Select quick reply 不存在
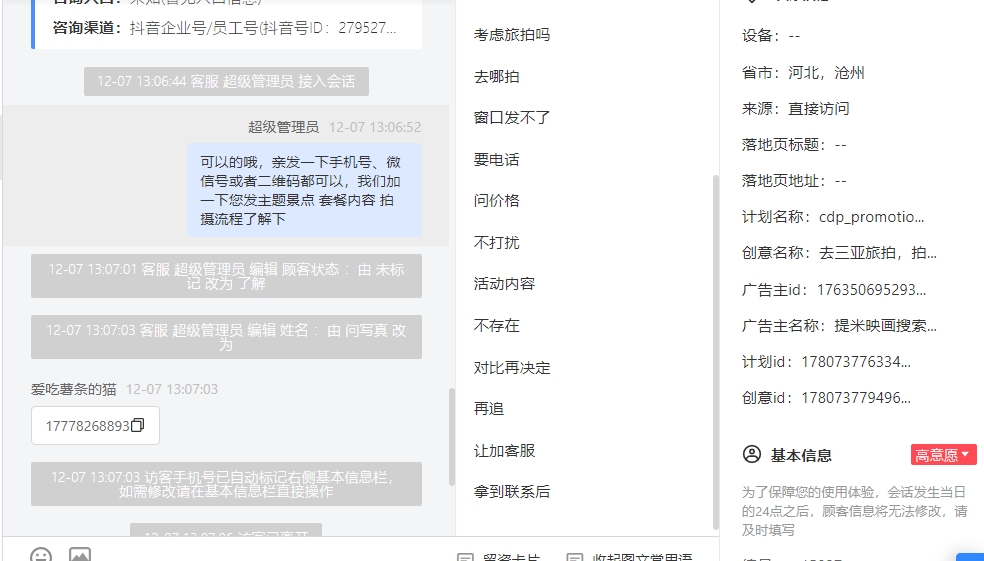Viewport: 984px width, 561px height. (496, 326)
